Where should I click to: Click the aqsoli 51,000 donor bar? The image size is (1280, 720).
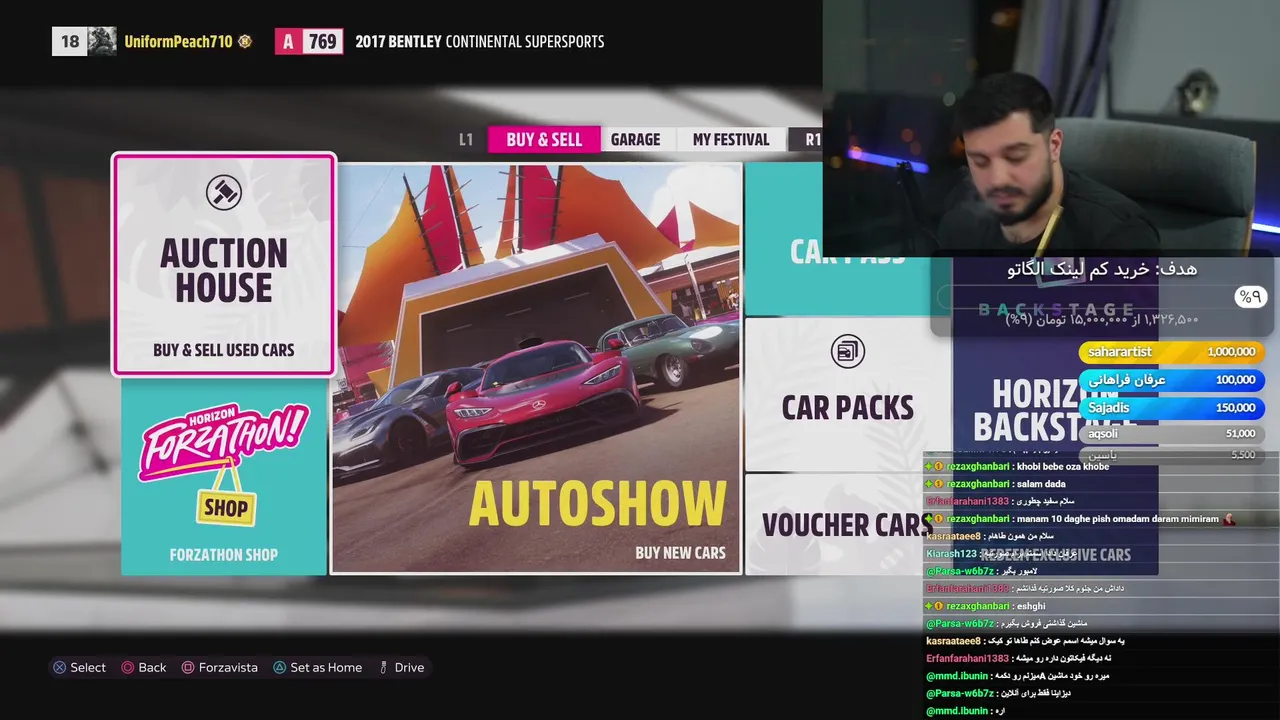click(x=1171, y=434)
